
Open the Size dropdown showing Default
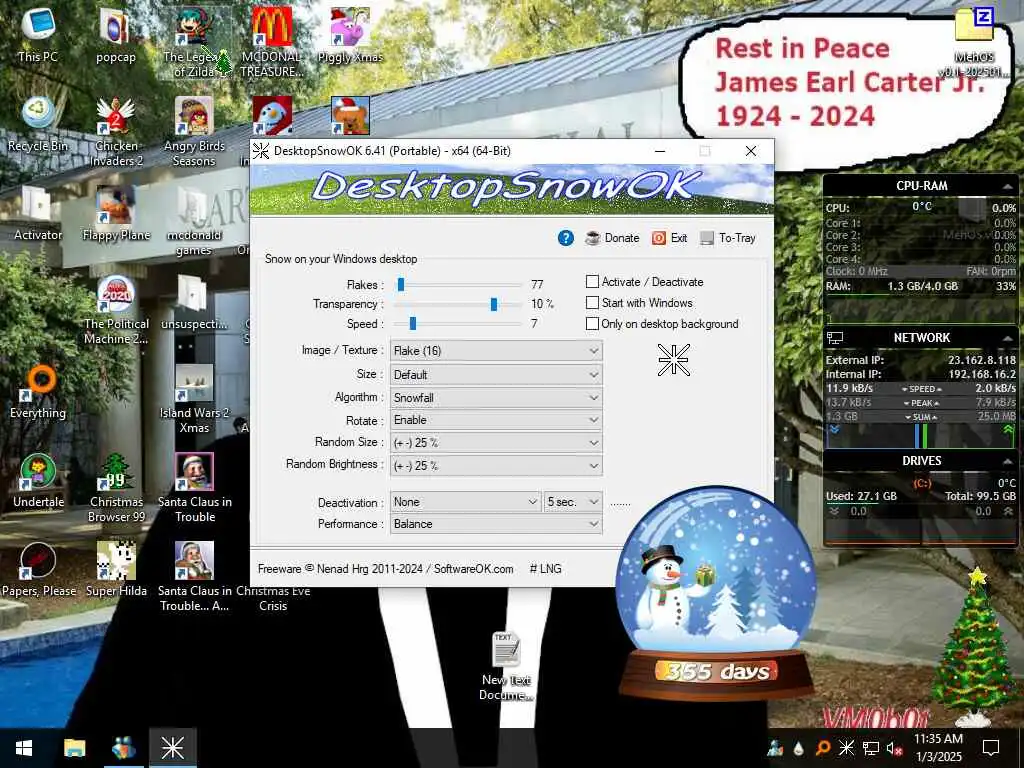coord(496,375)
